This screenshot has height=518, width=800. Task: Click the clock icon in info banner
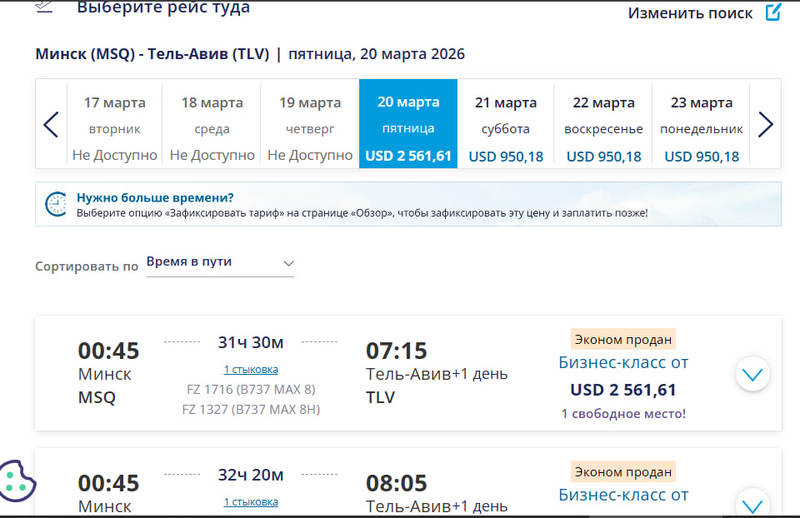point(56,204)
